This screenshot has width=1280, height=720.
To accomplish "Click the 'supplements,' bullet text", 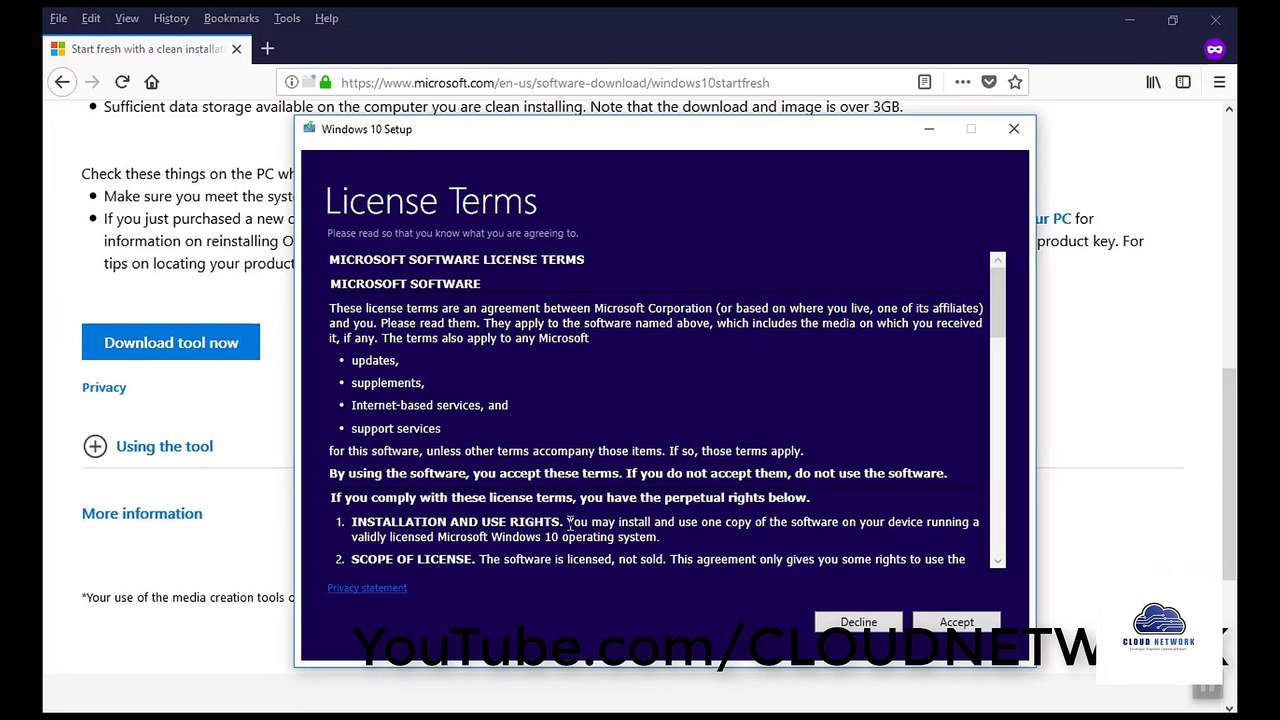I will 388,383.
